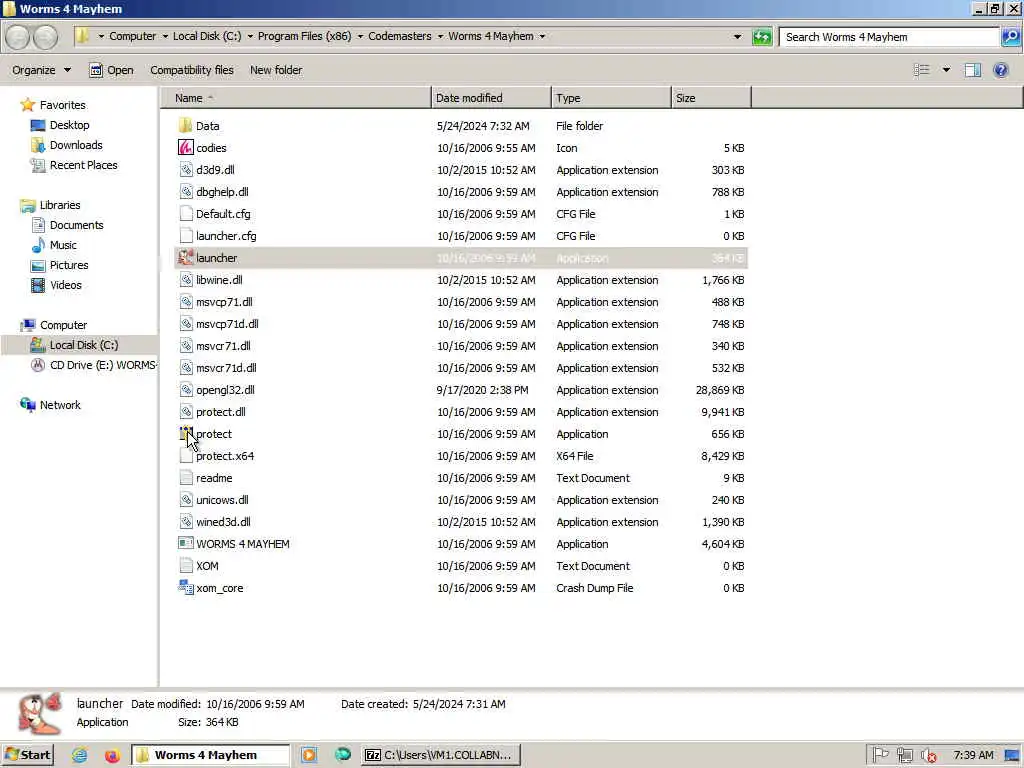Sort by the Name column header
1024x768 pixels.
(x=296, y=98)
